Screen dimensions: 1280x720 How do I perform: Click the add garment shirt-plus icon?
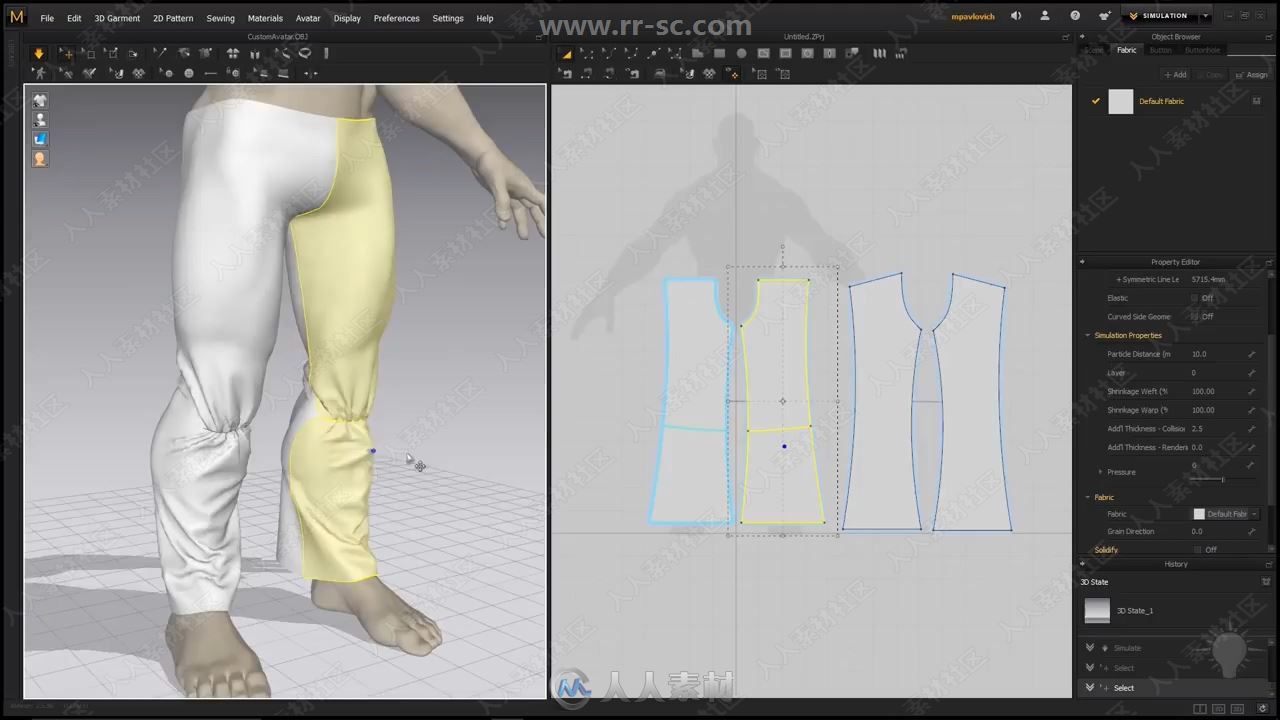pyautogui.click(x=1104, y=16)
